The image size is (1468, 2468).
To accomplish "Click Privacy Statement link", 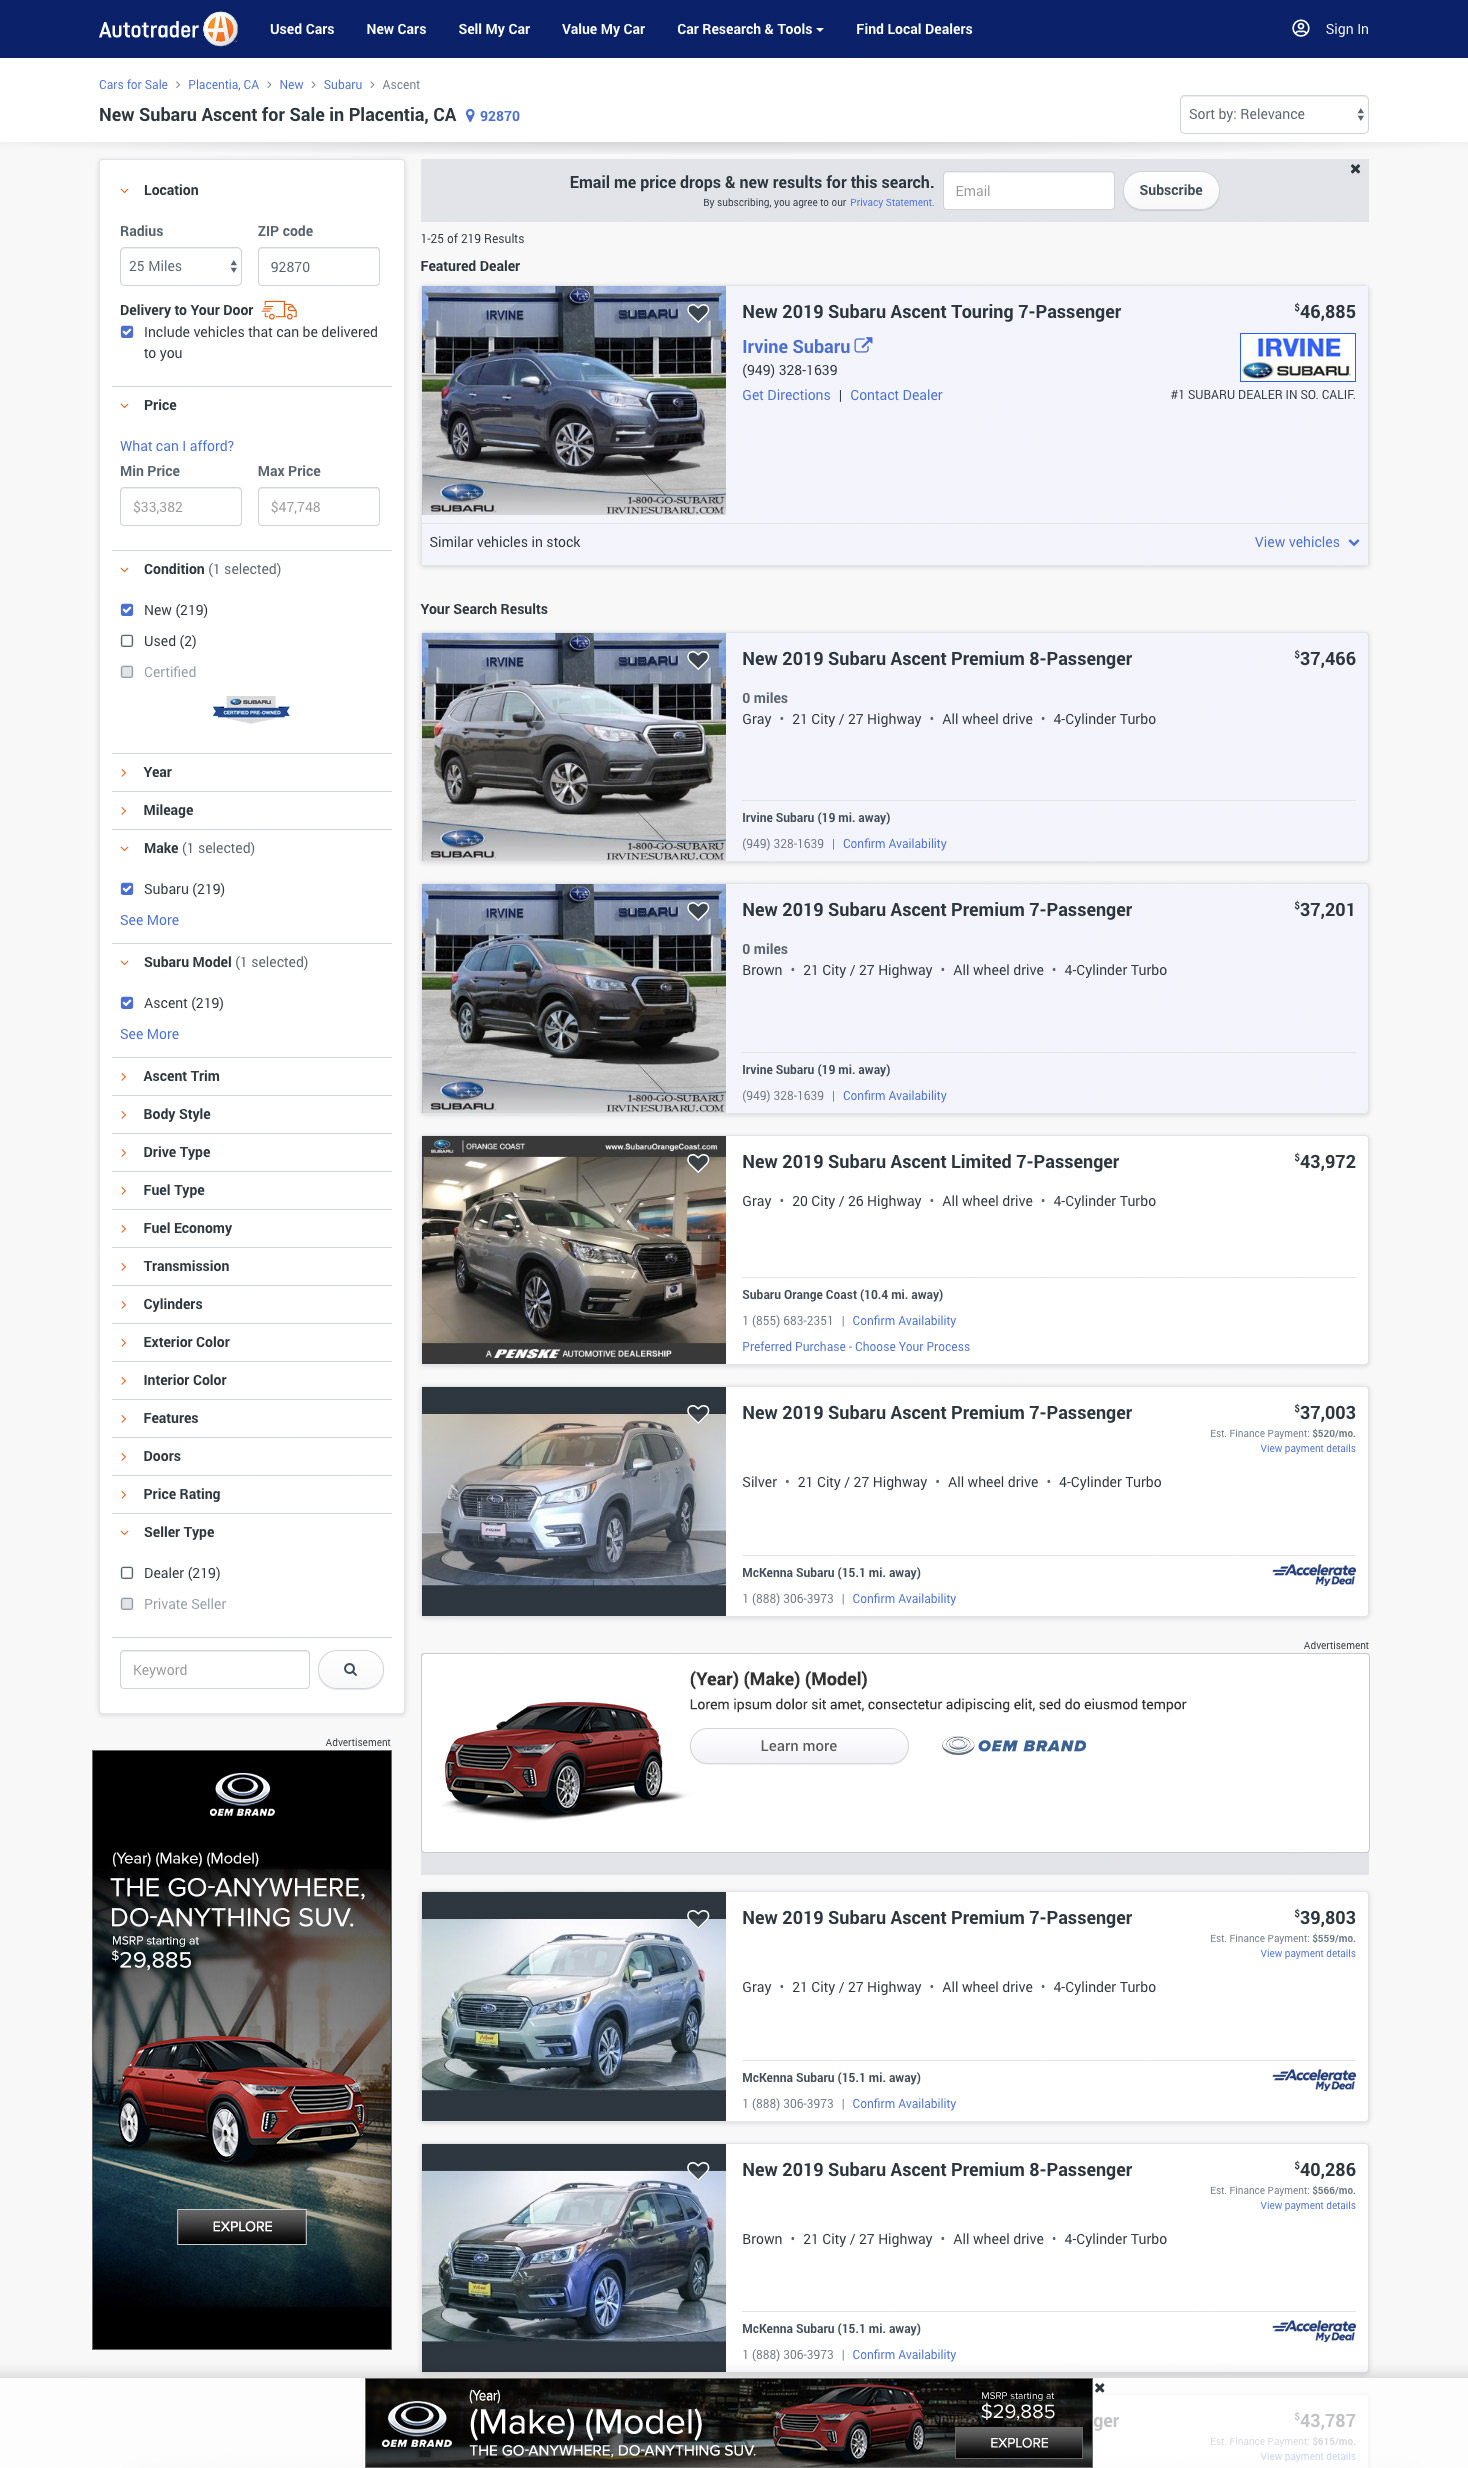I will 891,203.
